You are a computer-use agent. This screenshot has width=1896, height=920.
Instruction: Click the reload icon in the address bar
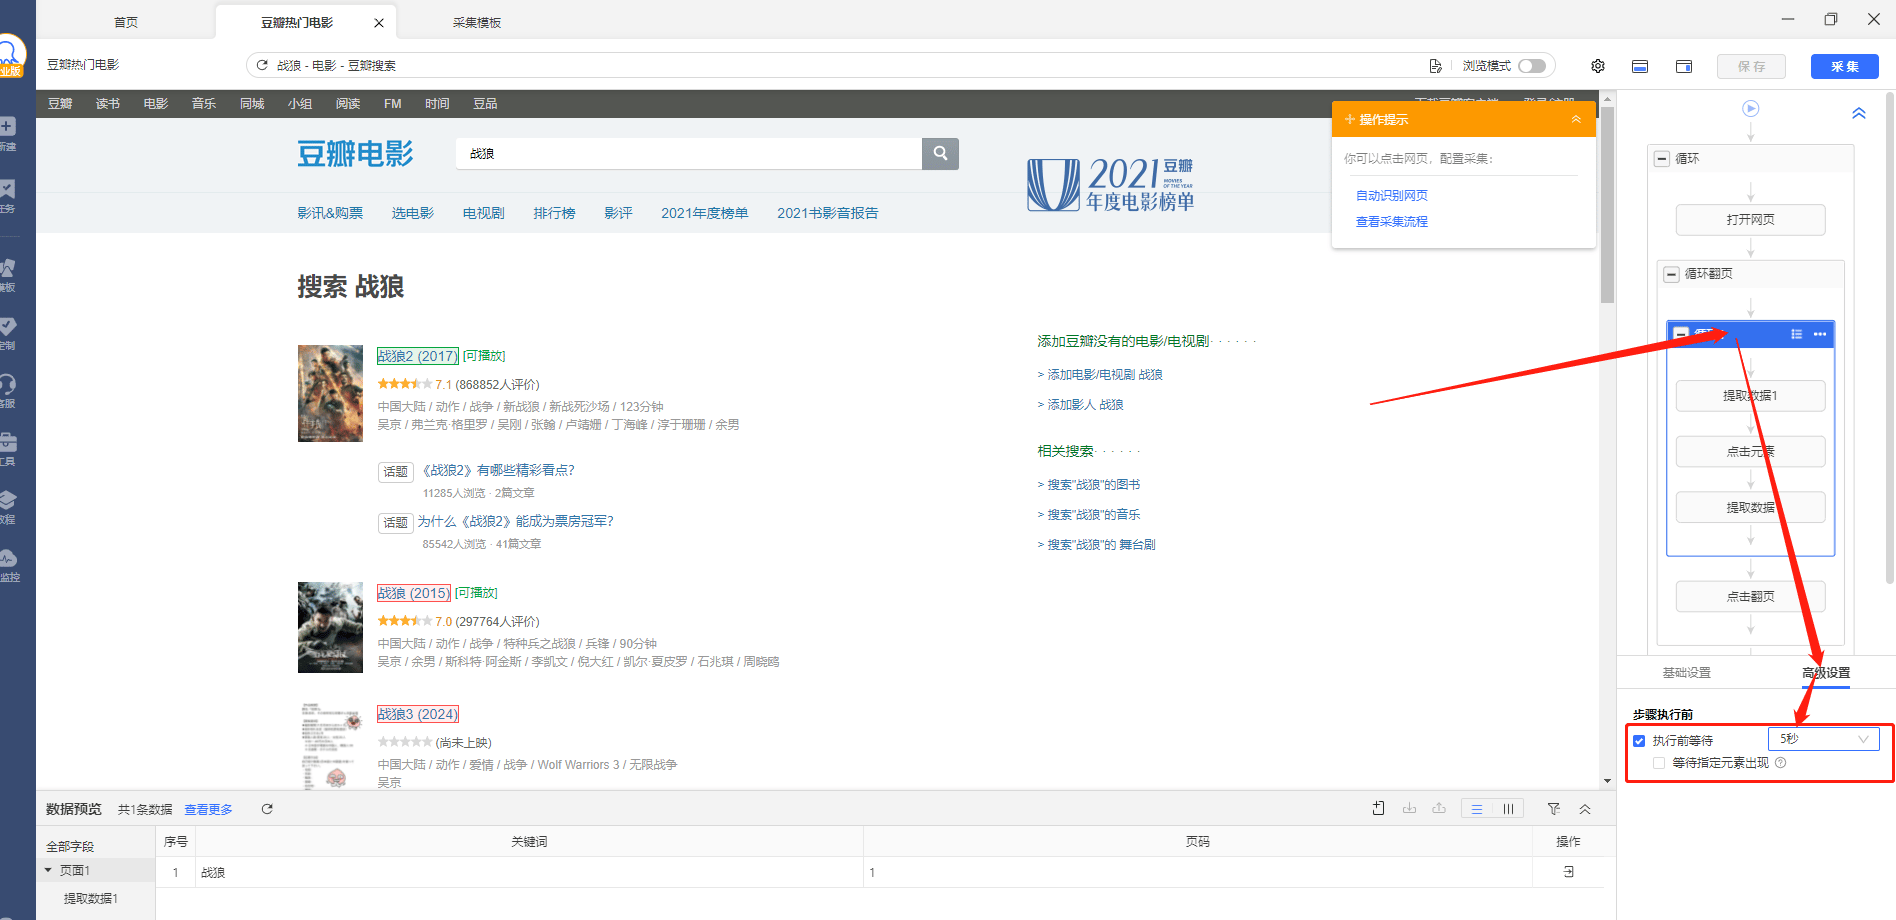[262, 65]
